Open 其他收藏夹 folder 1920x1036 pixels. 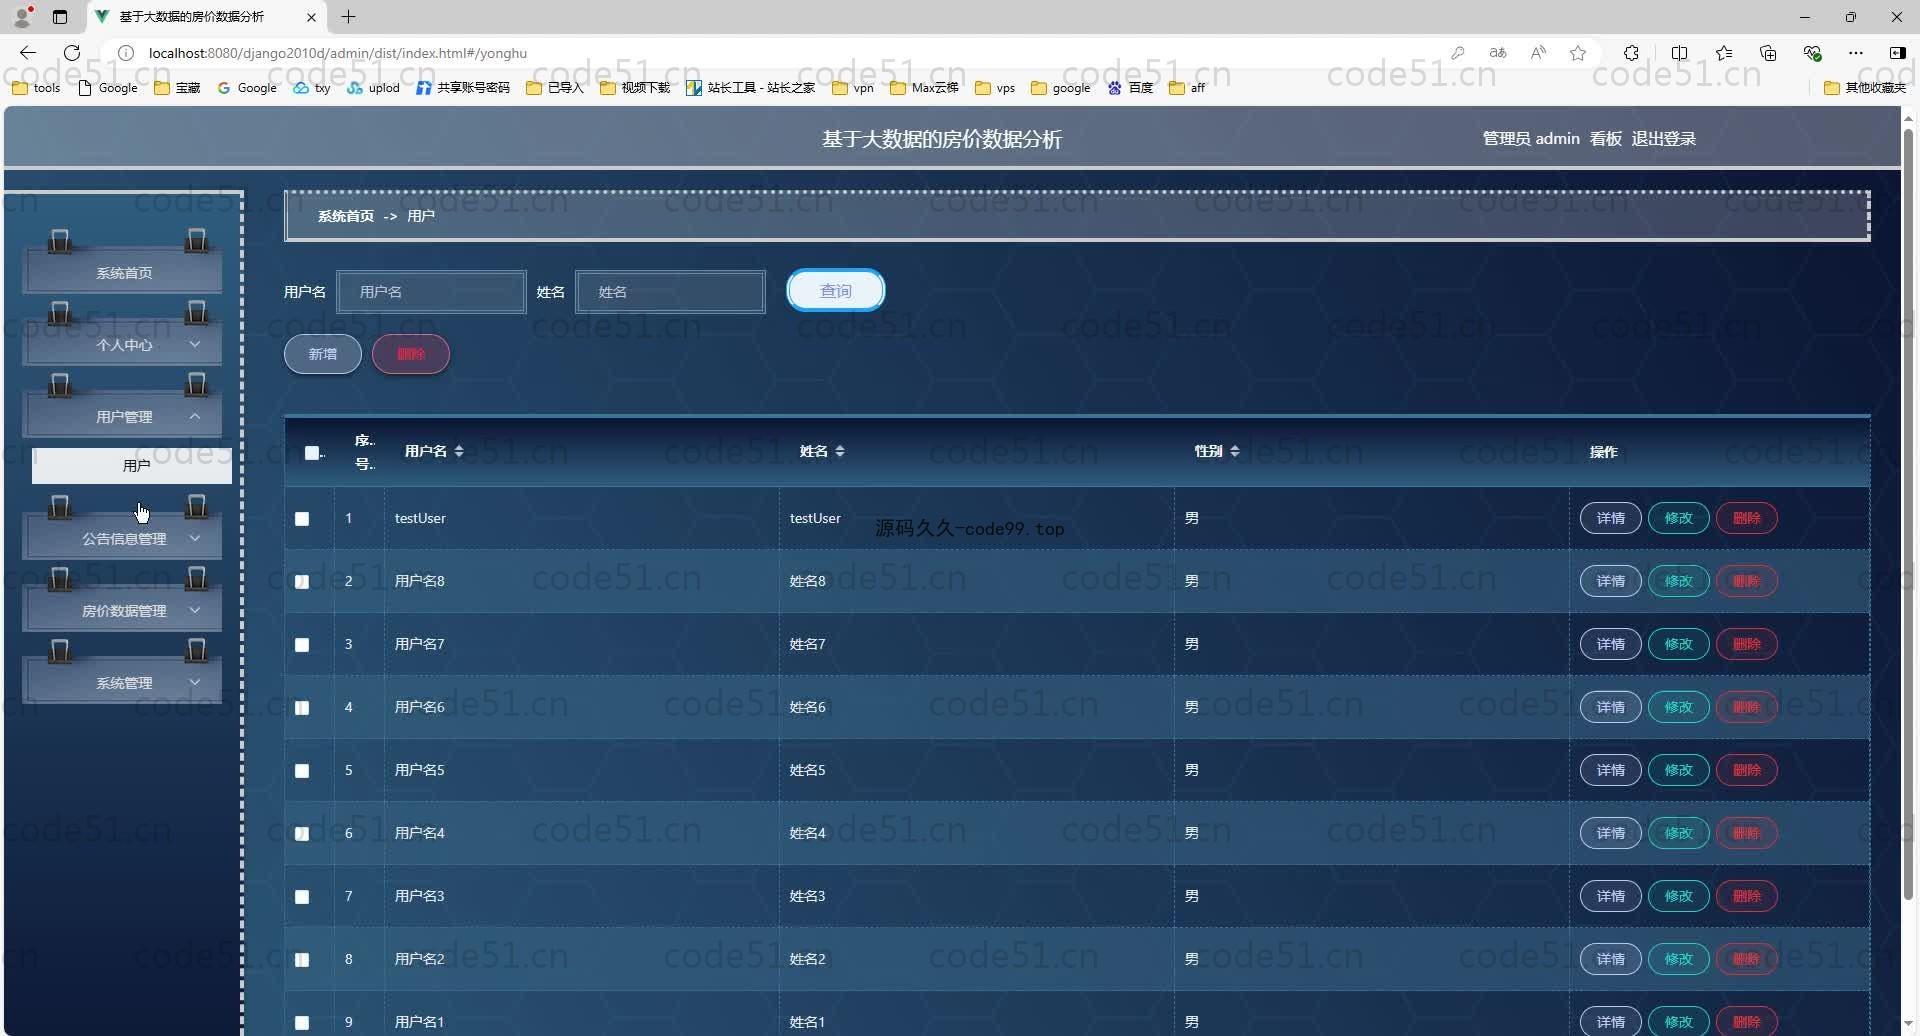pos(1865,88)
